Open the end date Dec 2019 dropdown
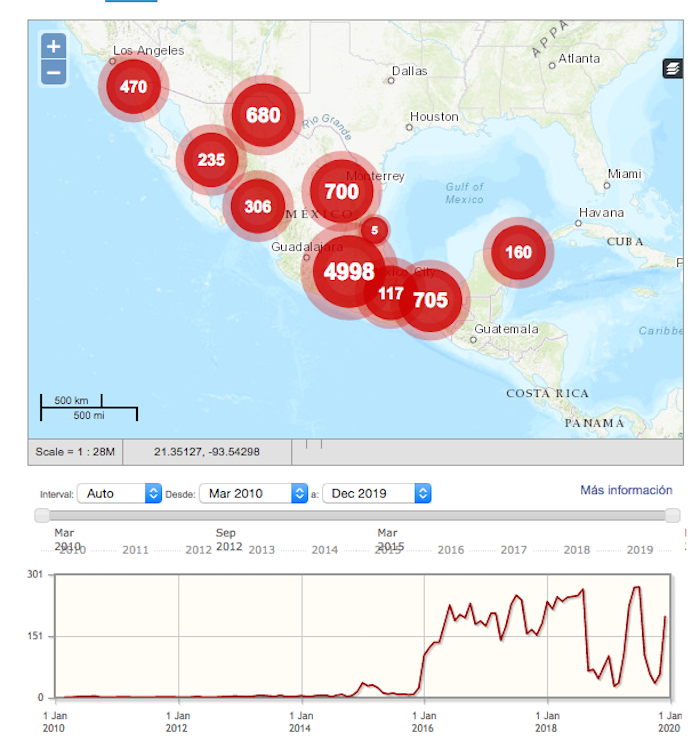 click(x=376, y=493)
